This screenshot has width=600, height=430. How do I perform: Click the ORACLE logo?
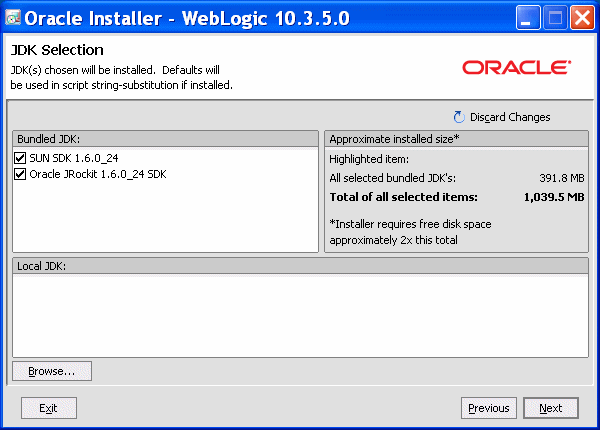517,67
